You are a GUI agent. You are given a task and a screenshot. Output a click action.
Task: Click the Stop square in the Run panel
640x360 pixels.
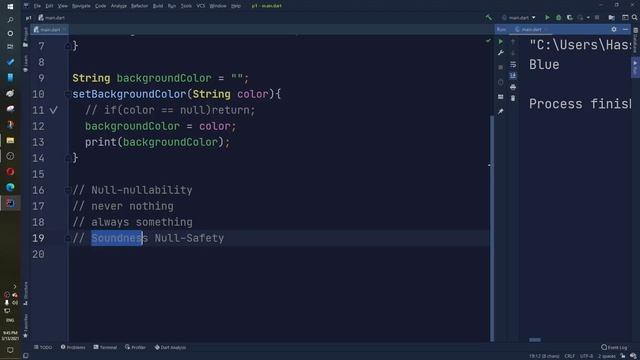click(501, 67)
